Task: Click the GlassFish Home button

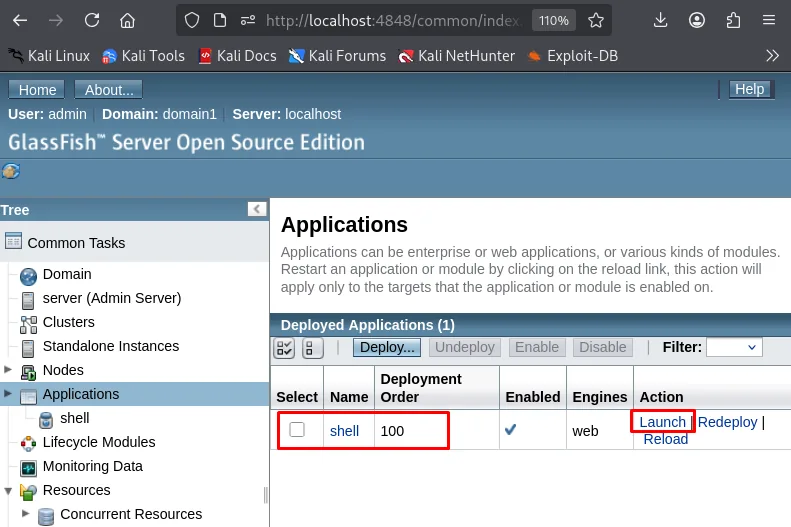Action: [x=37, y=90]
